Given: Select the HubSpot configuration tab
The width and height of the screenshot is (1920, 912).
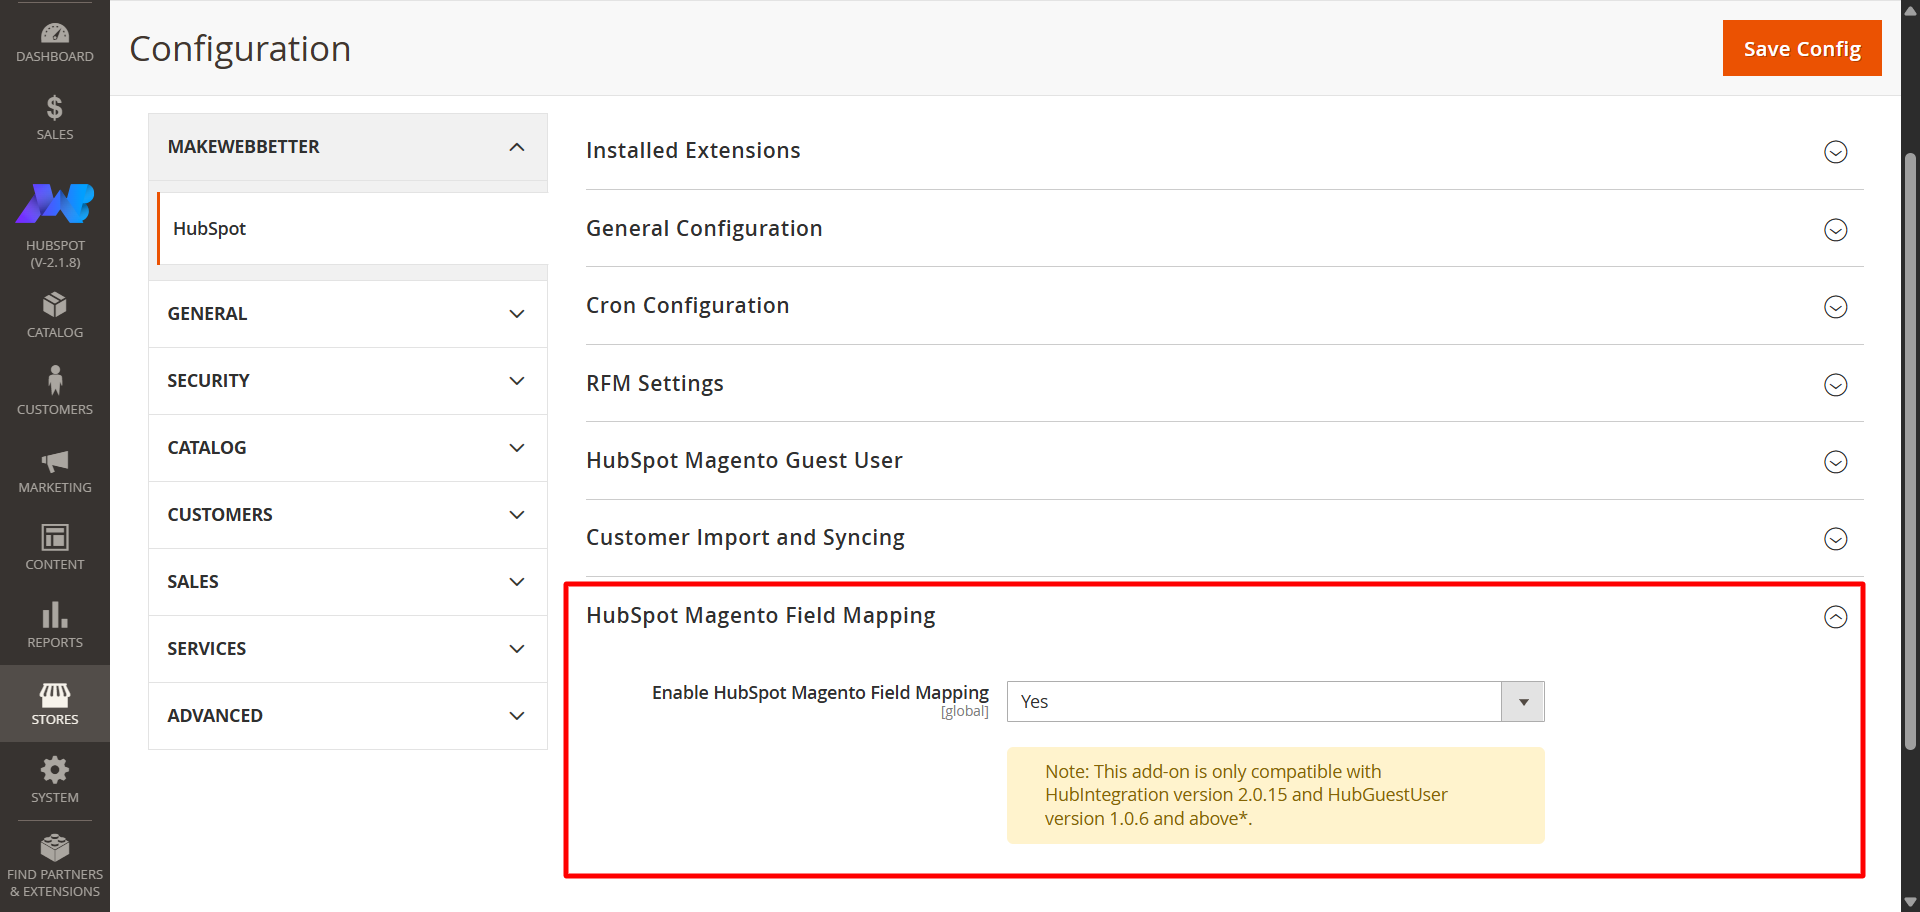Looking at the screenshot, I should [352, 229].
